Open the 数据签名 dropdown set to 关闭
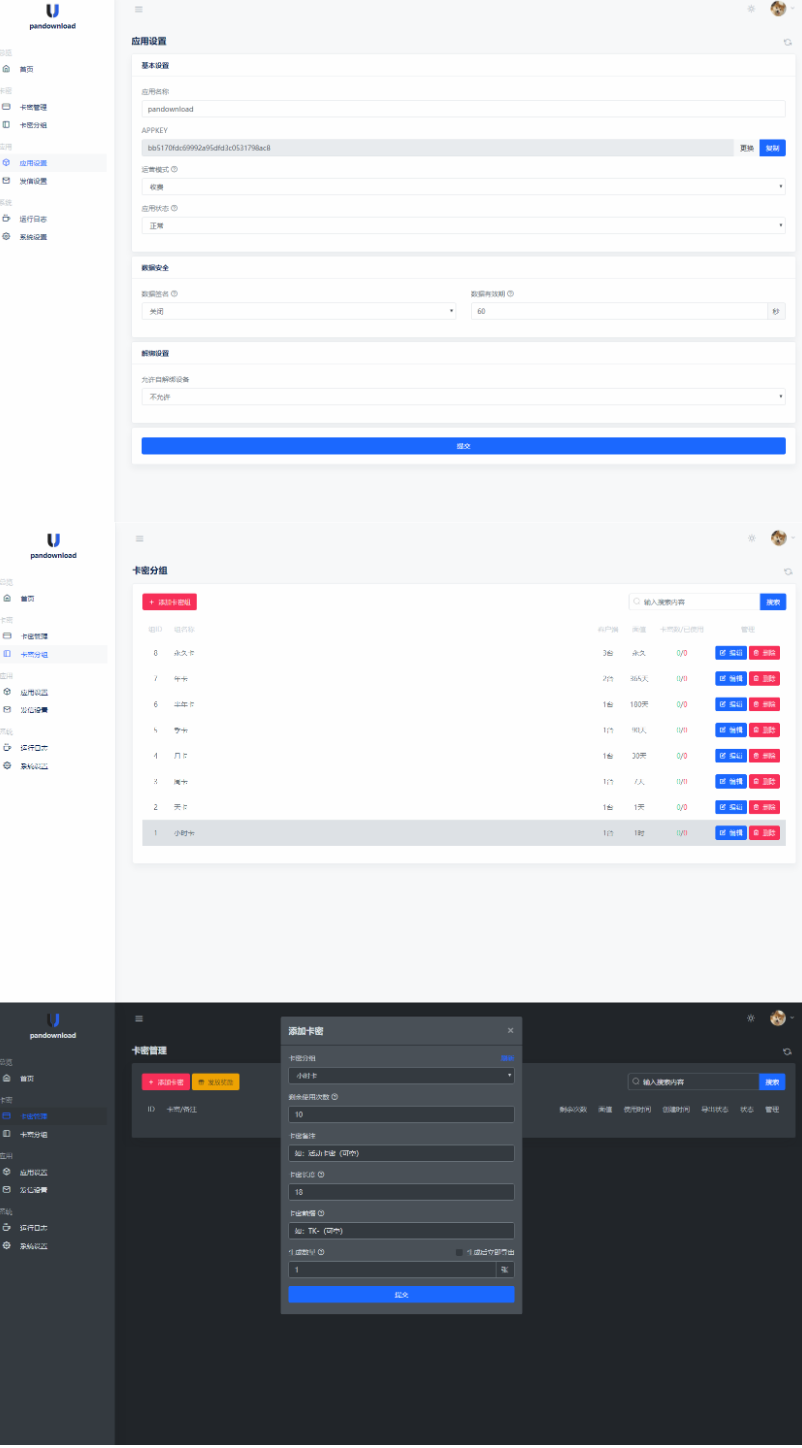 click(x=298, y=311)
